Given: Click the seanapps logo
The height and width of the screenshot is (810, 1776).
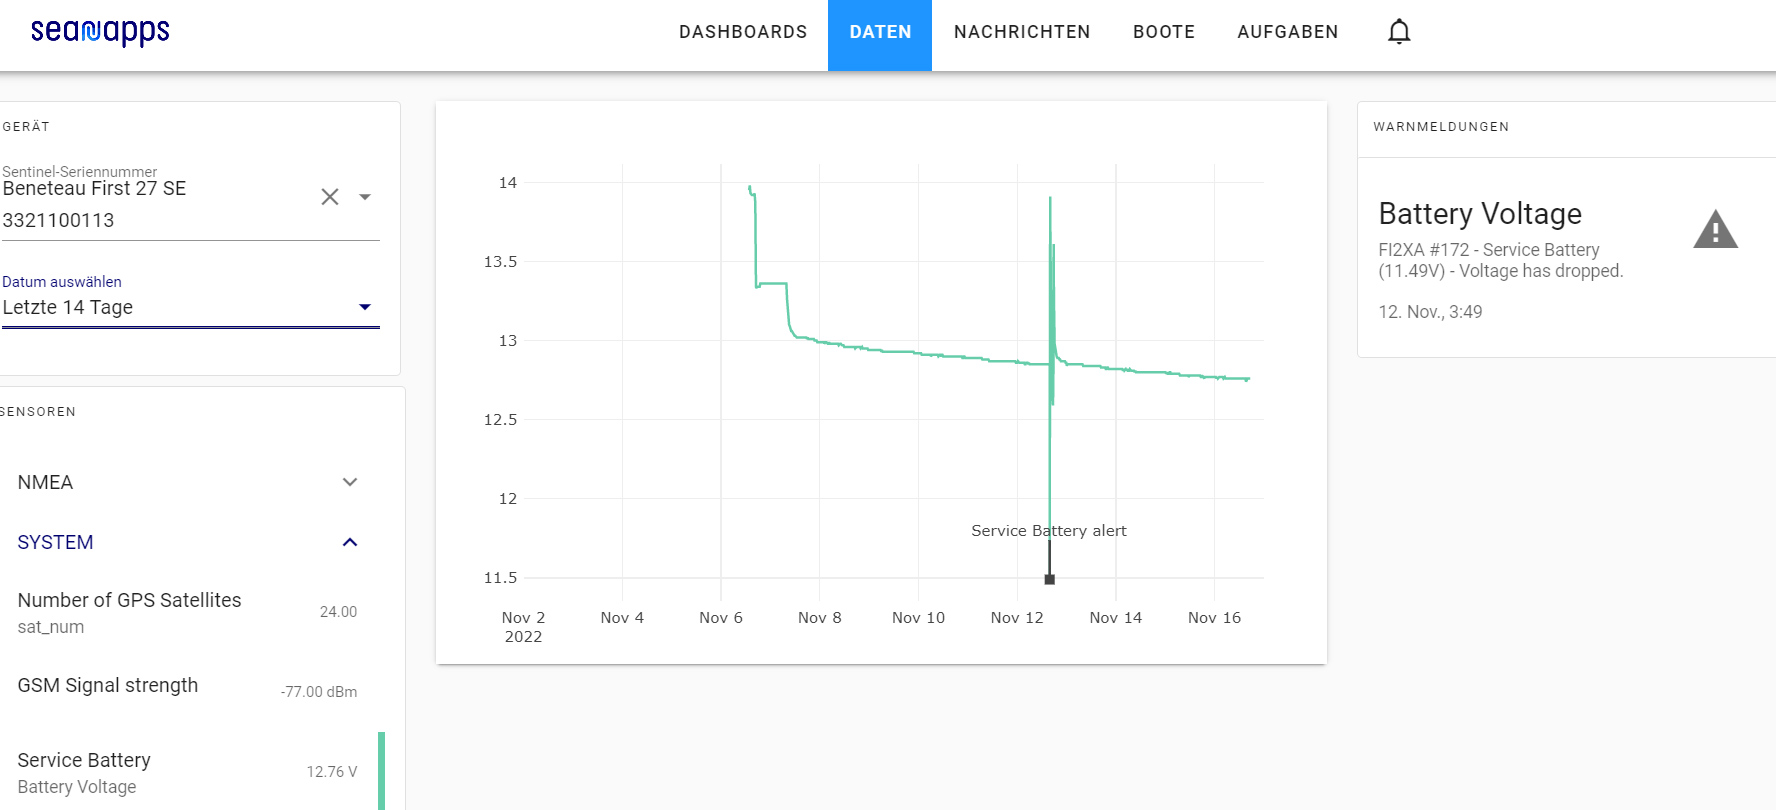Looking at the screenshot, I should click(x=100, y=32).
